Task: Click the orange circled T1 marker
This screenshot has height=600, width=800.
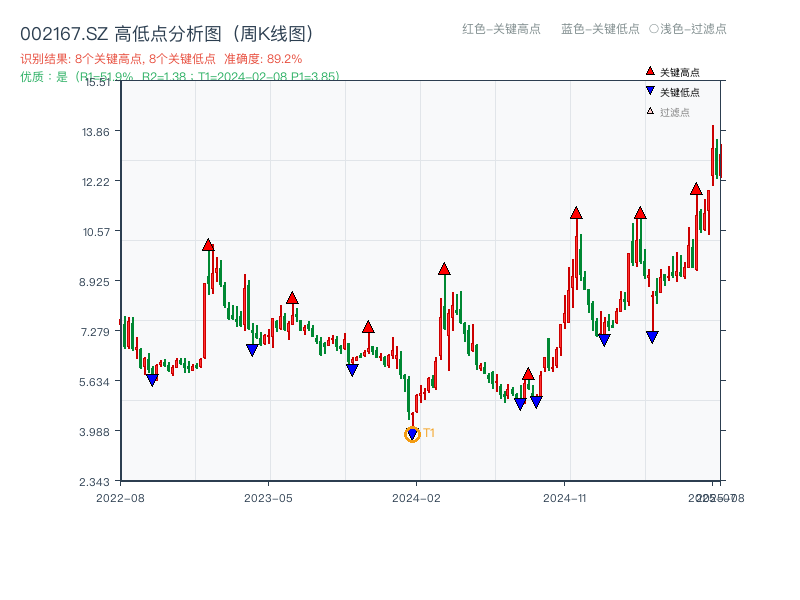Action: coord(411,433)
